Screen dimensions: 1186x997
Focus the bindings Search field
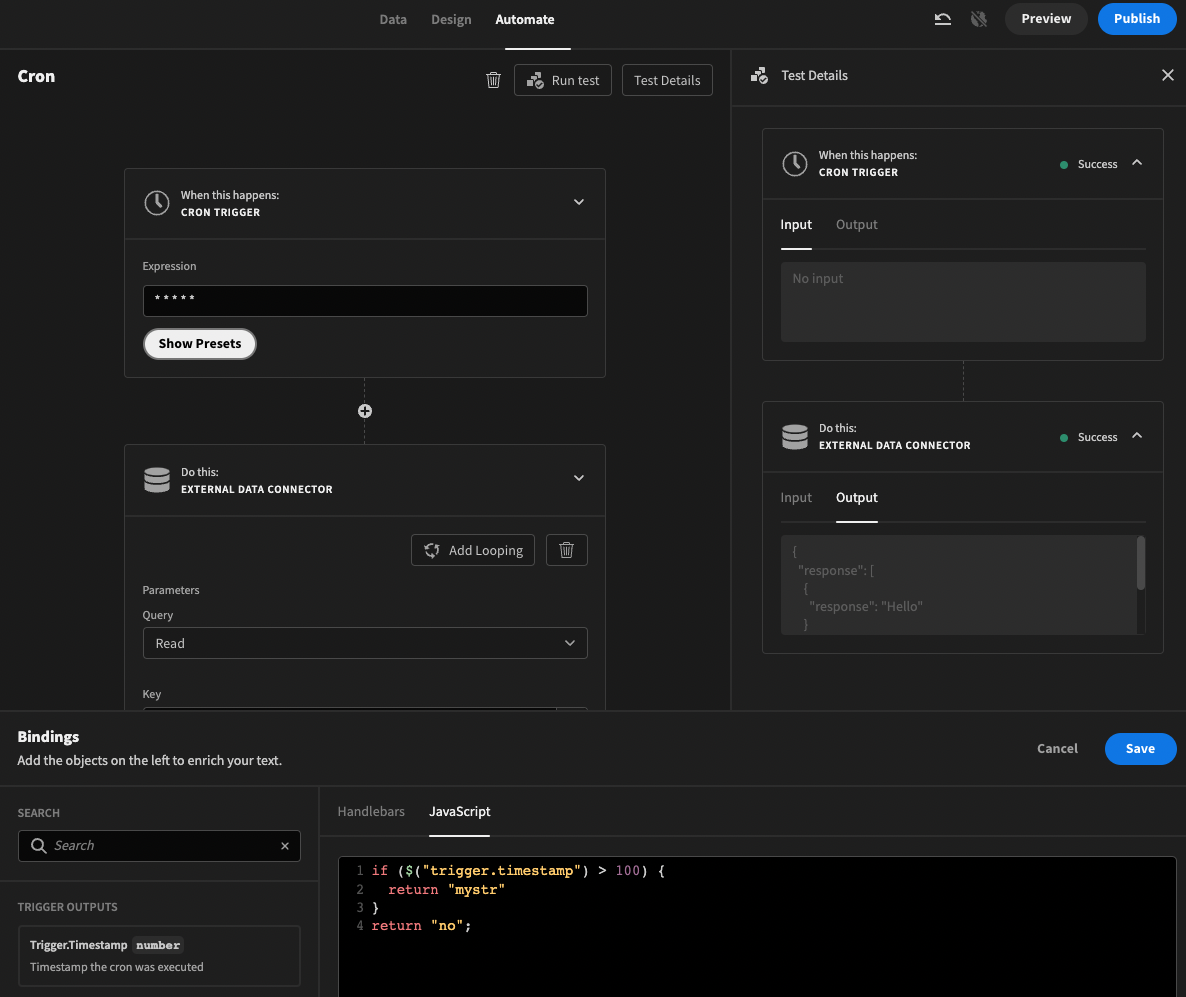[159, 846]
